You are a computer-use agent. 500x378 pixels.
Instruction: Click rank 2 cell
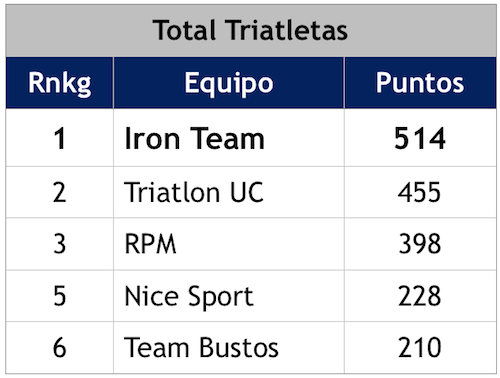pyautogui.click(x=59, y=192)
